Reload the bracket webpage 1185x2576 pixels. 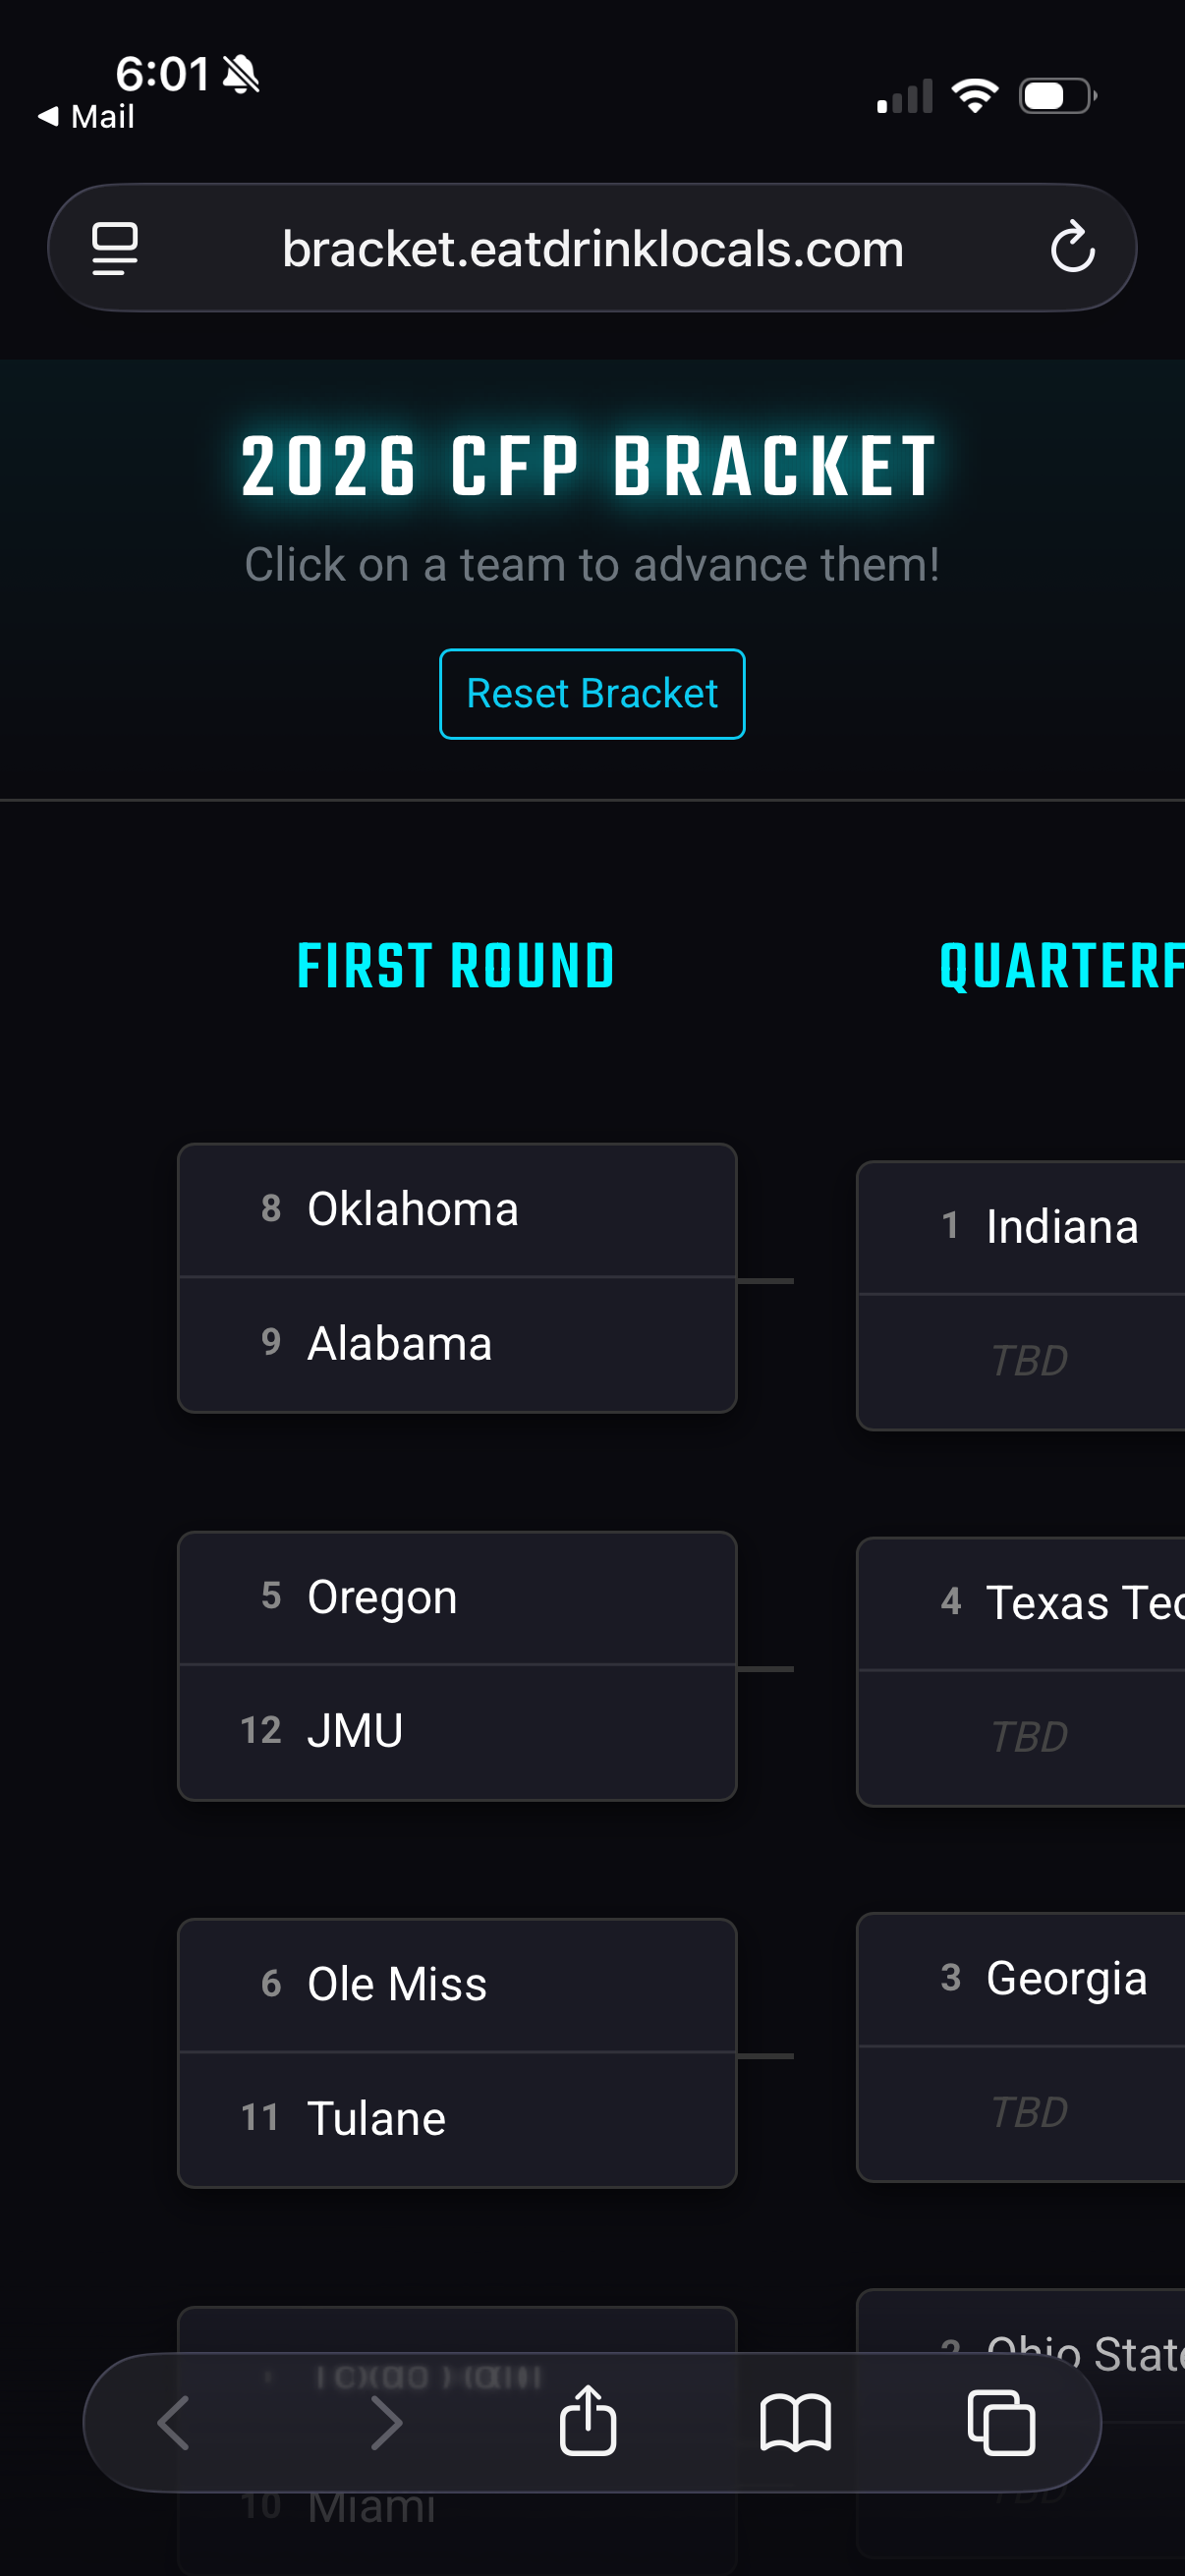pyautogui.click(x=1072, y=247)
